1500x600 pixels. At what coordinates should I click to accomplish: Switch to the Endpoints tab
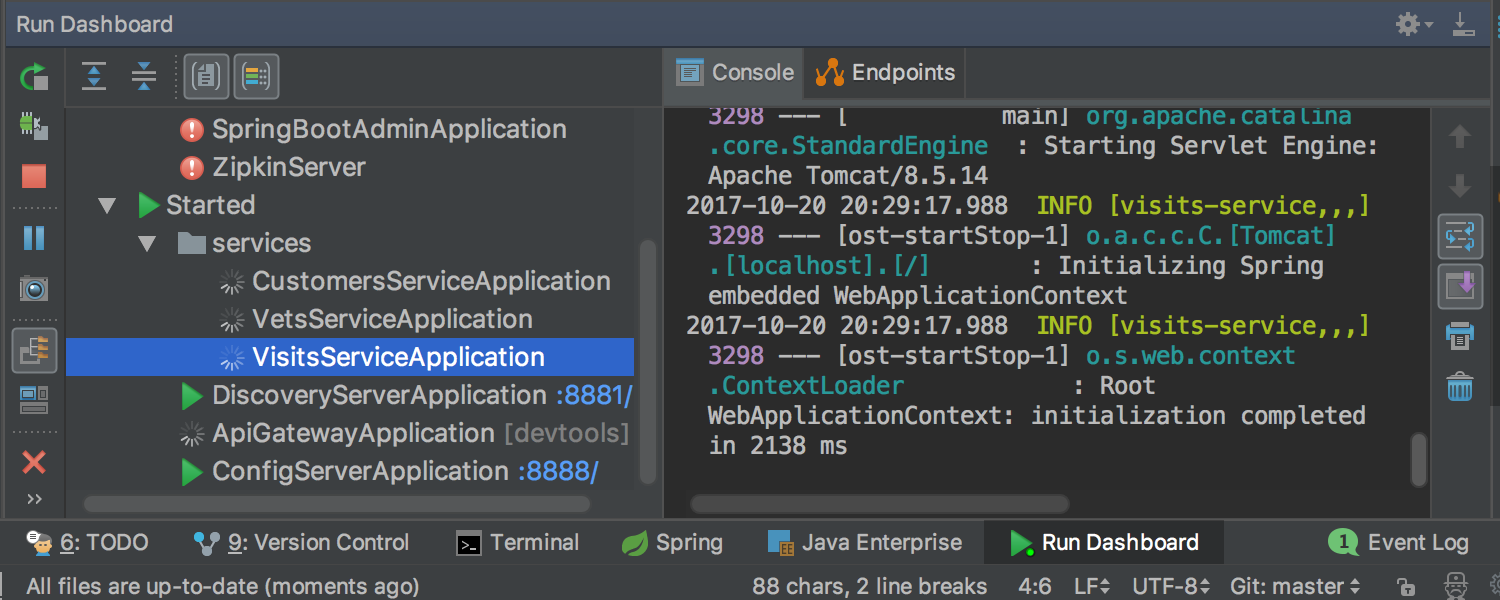(x=886, y=73)
